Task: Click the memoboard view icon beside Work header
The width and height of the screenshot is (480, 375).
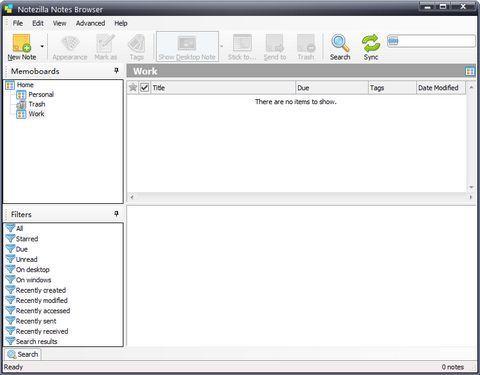Action: pyautogui.click(x=470, y=71)
